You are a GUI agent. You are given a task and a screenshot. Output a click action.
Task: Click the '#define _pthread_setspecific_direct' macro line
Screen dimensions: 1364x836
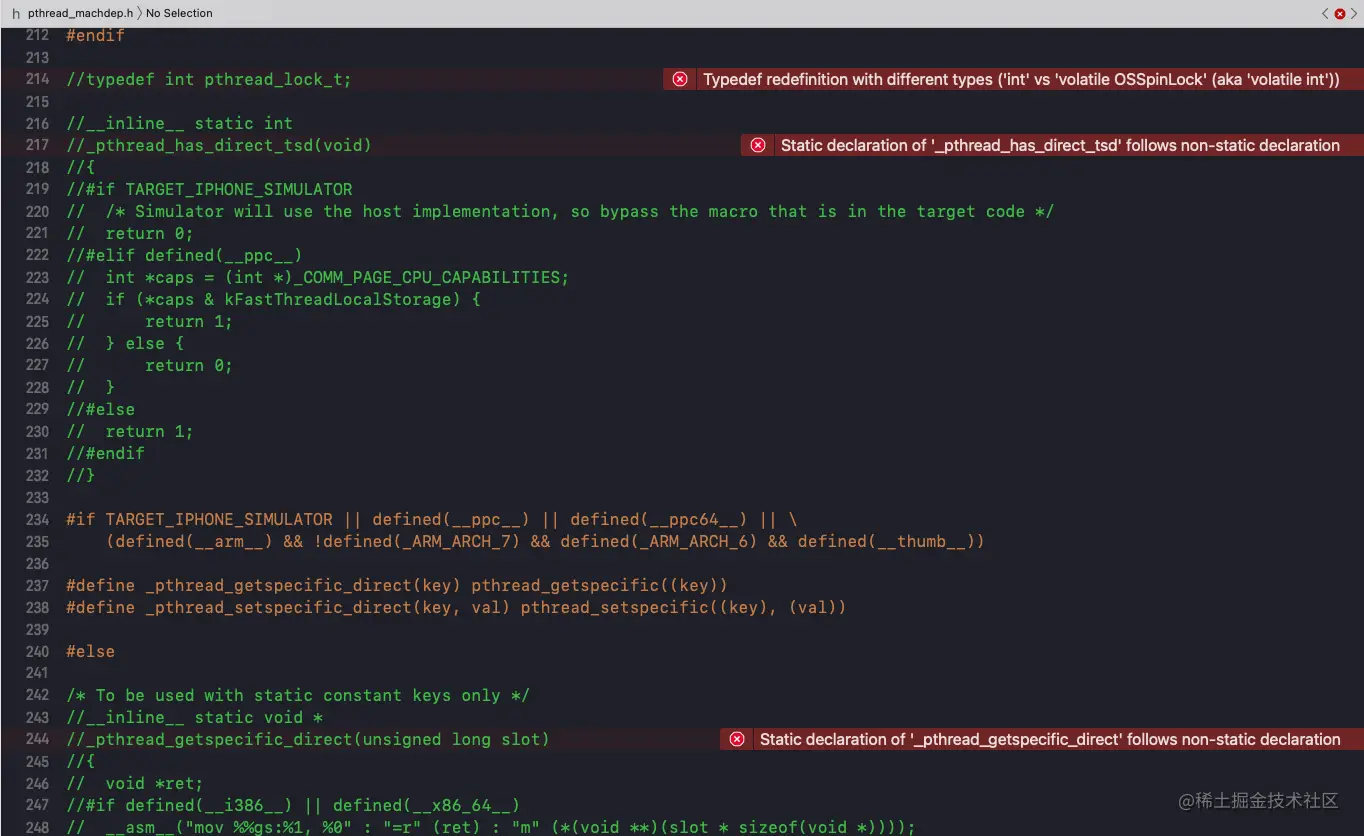tap(456, 607)
